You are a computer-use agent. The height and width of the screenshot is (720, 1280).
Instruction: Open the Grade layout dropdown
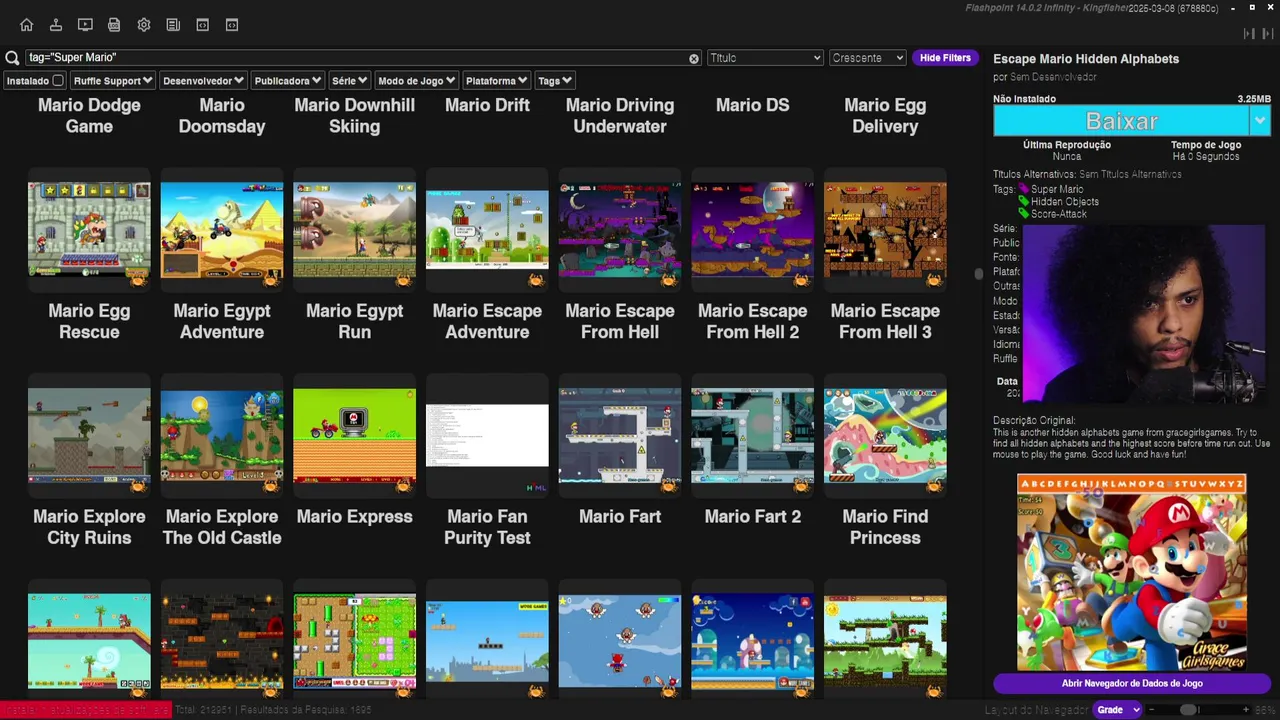1118,710
